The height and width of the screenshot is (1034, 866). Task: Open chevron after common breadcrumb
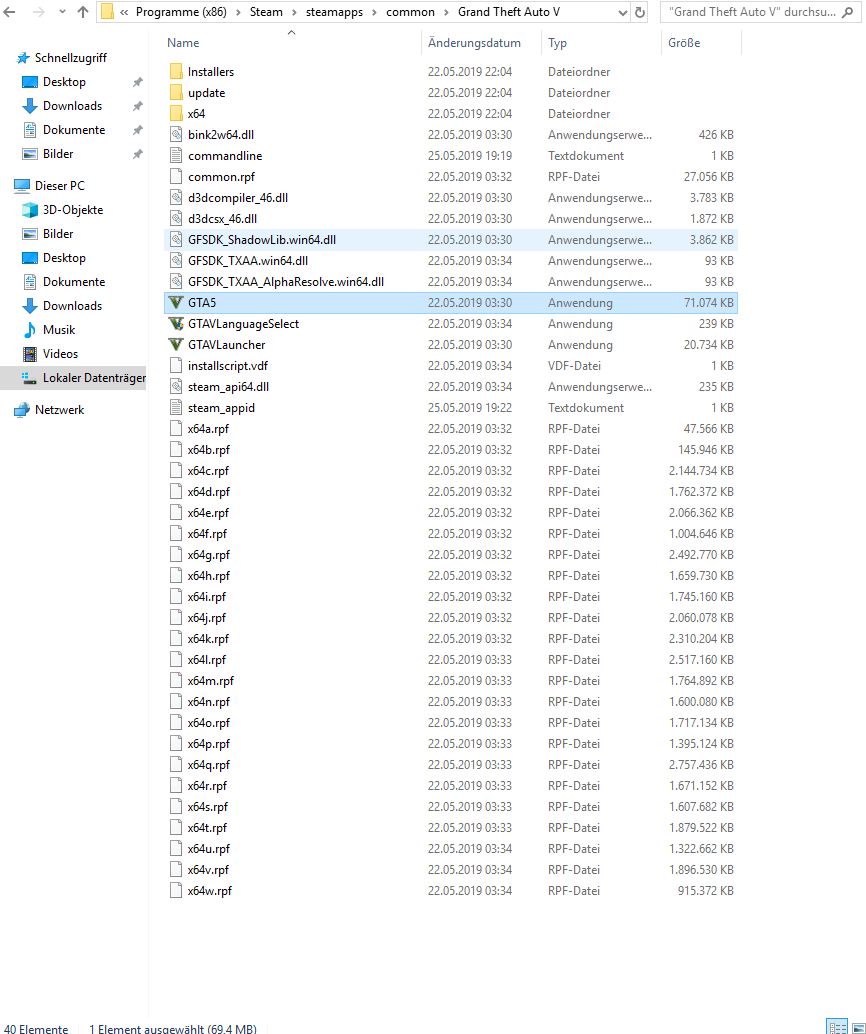point(446,12)
